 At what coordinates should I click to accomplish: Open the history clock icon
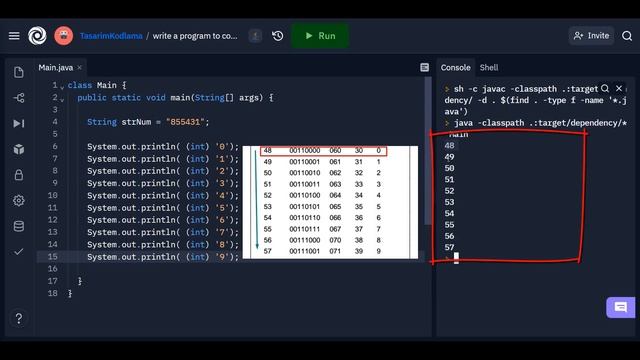coord(278,36)
